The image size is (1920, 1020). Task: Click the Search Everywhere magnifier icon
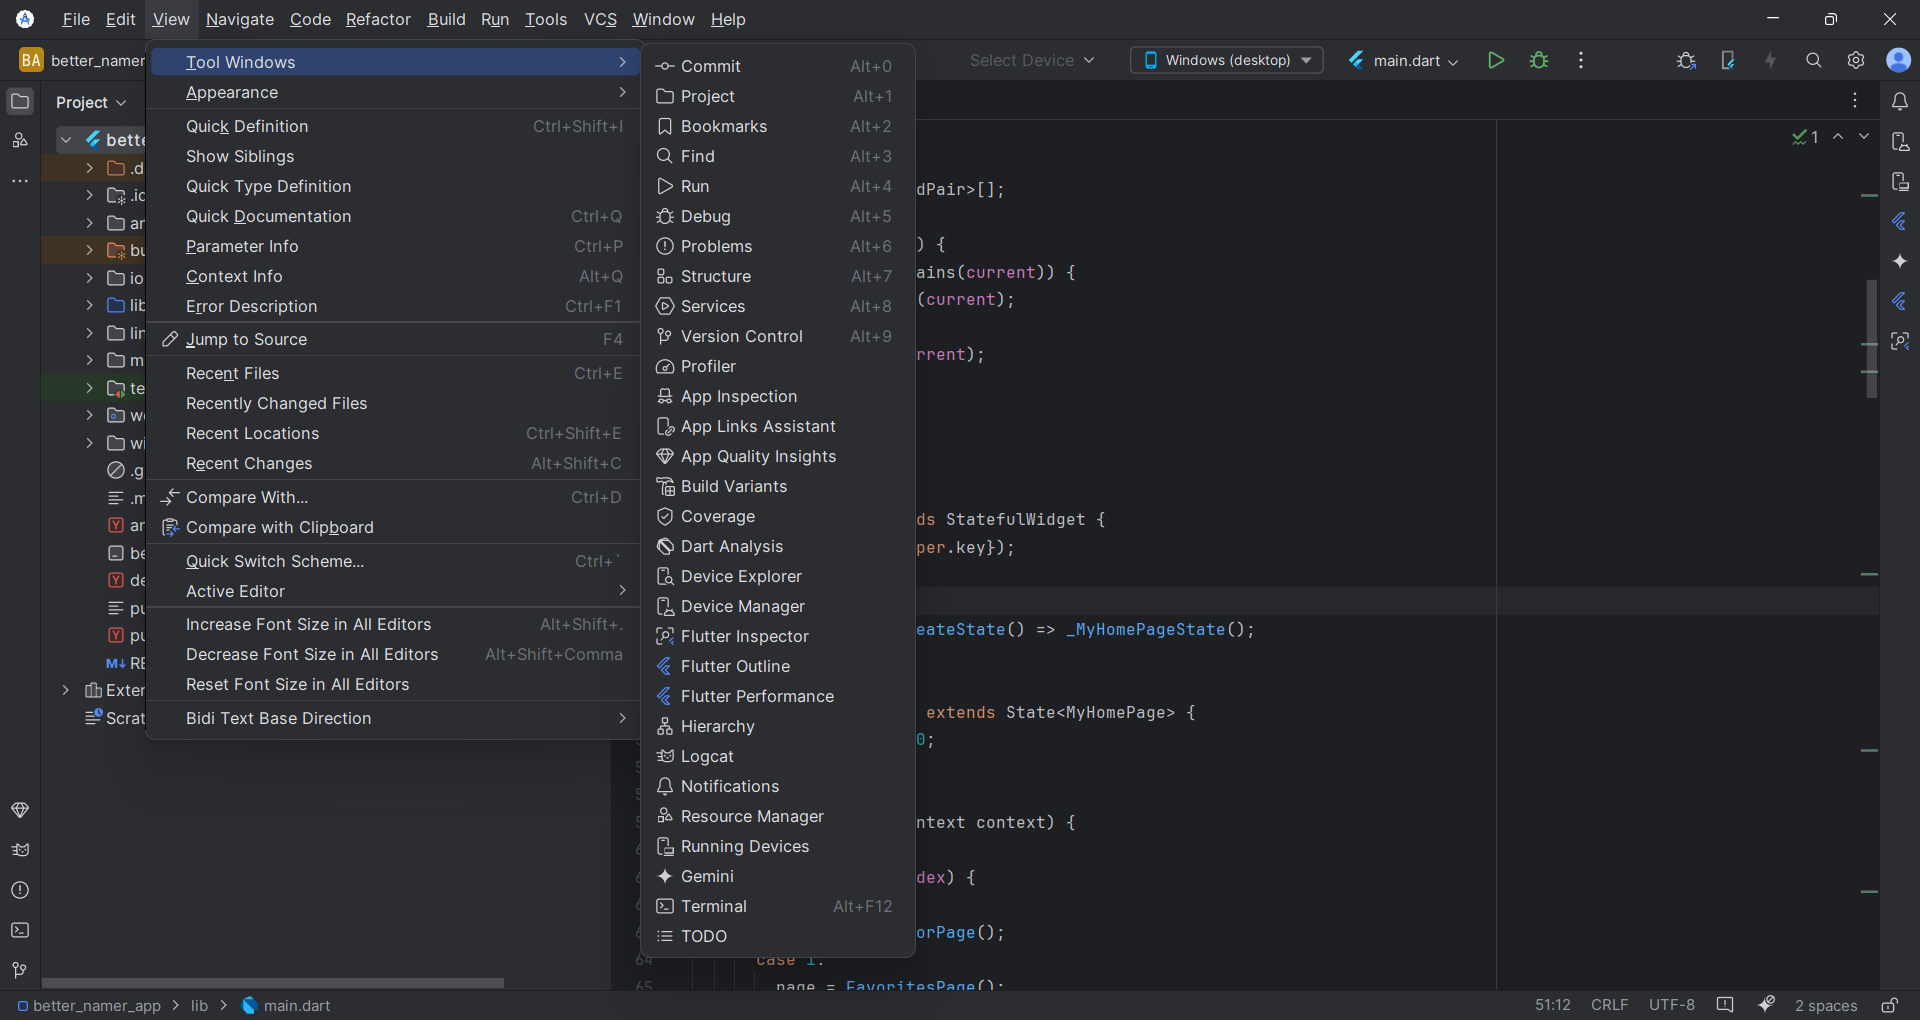click(1813, 60)
